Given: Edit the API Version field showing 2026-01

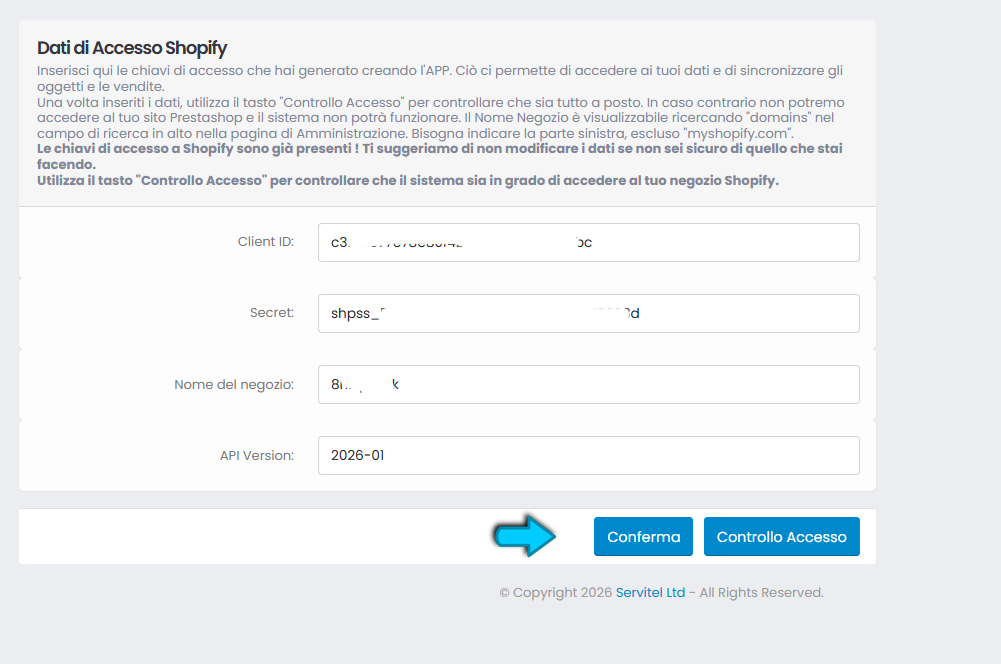Looking at the screenshot, I should pyautogui.click(x=589, y=455).
